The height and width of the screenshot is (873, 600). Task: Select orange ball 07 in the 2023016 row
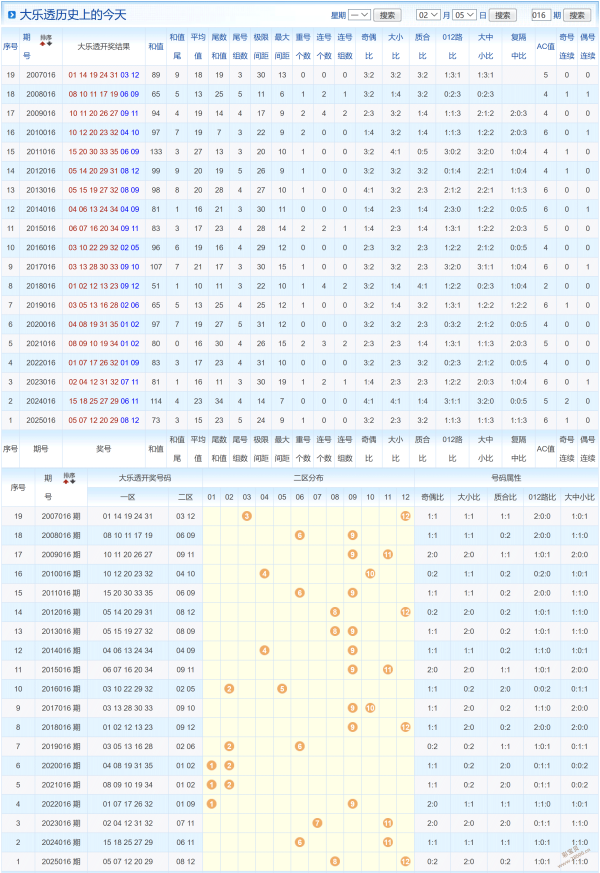[317, 822]
